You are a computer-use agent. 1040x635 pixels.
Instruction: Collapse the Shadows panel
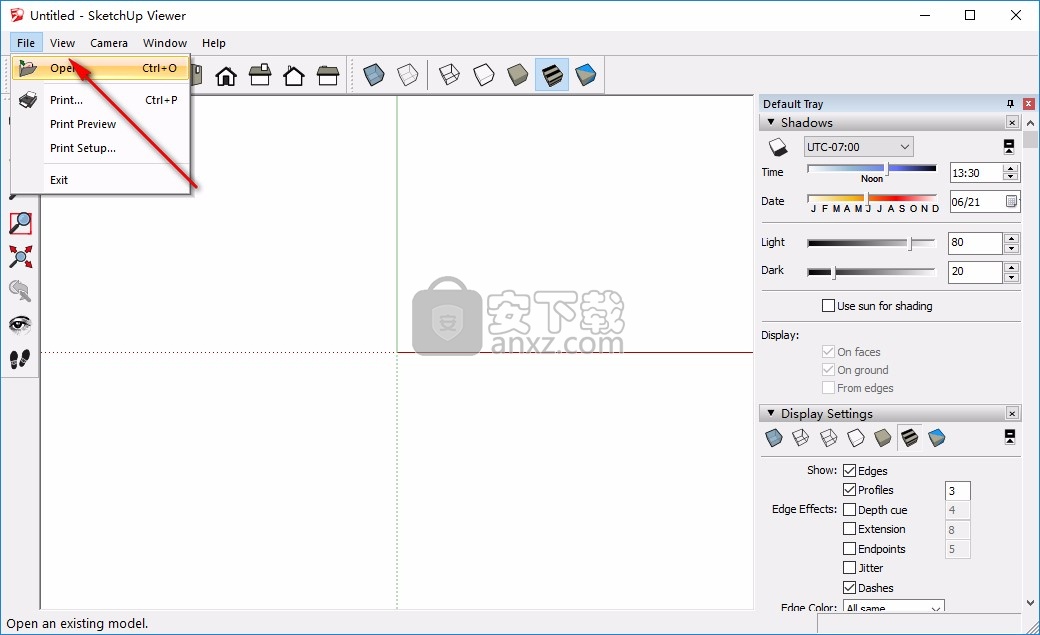point(771,122)
